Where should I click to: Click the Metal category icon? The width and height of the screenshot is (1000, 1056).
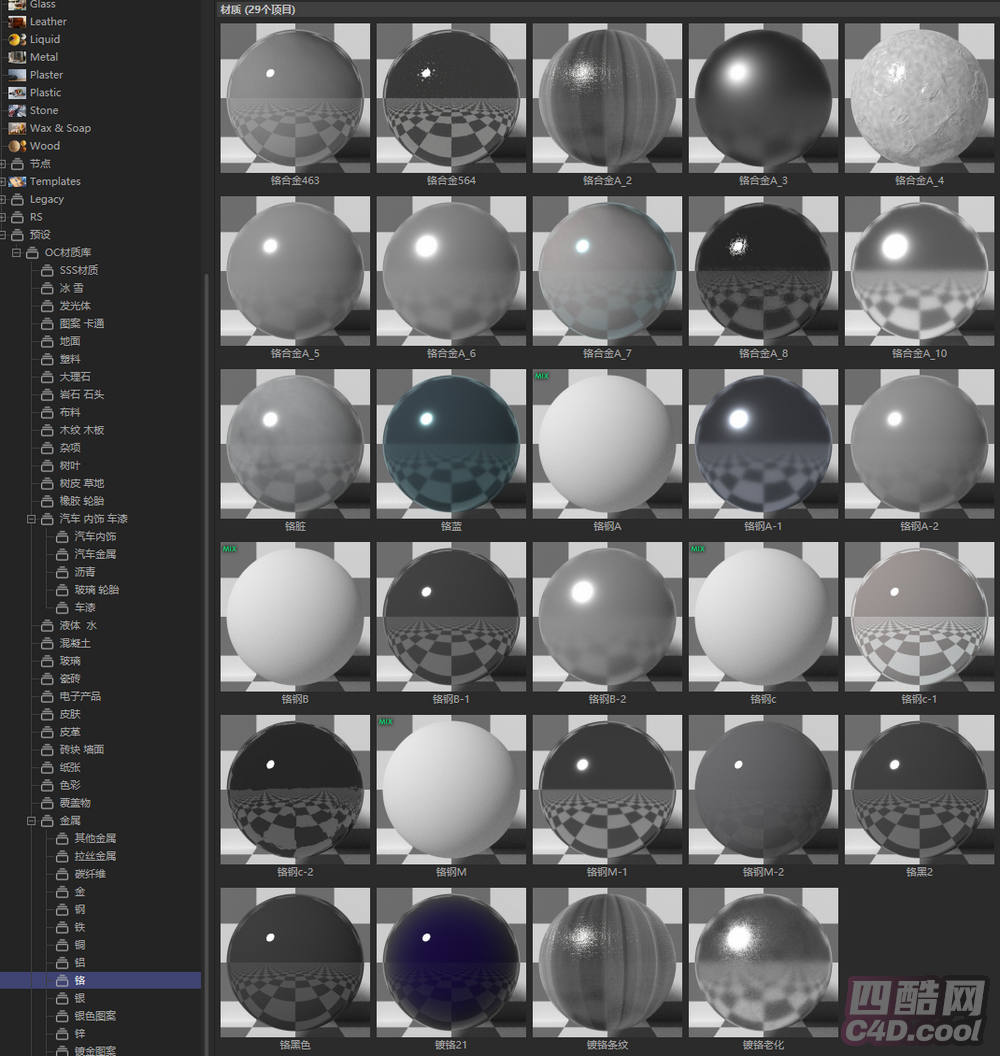(x=17, y=57)
